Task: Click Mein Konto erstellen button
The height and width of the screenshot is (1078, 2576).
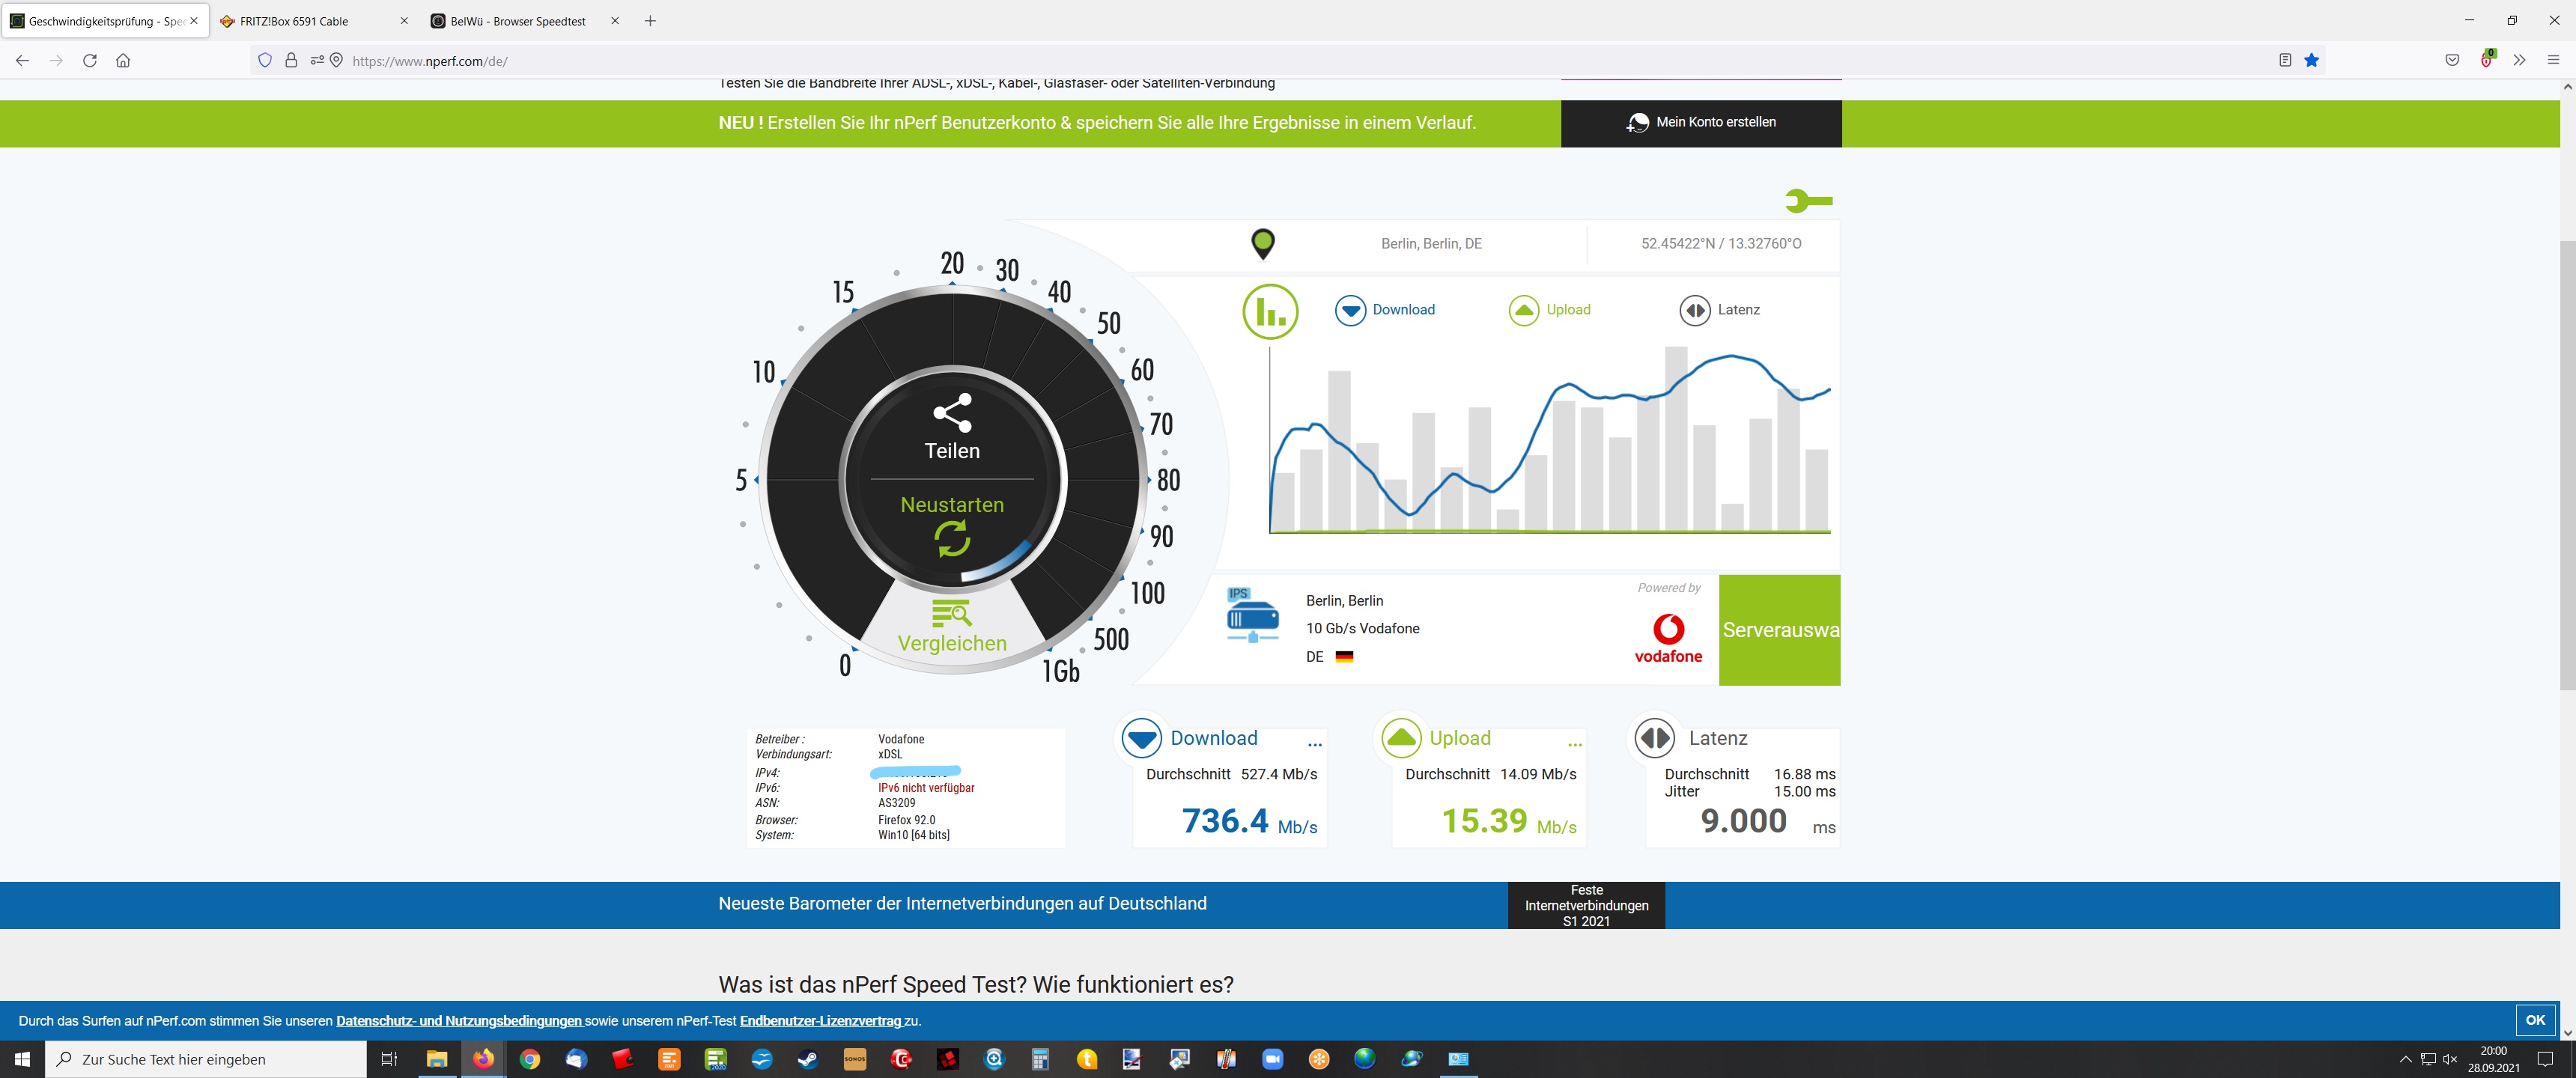Action: pyautogui.click(x=1700, y=123)
